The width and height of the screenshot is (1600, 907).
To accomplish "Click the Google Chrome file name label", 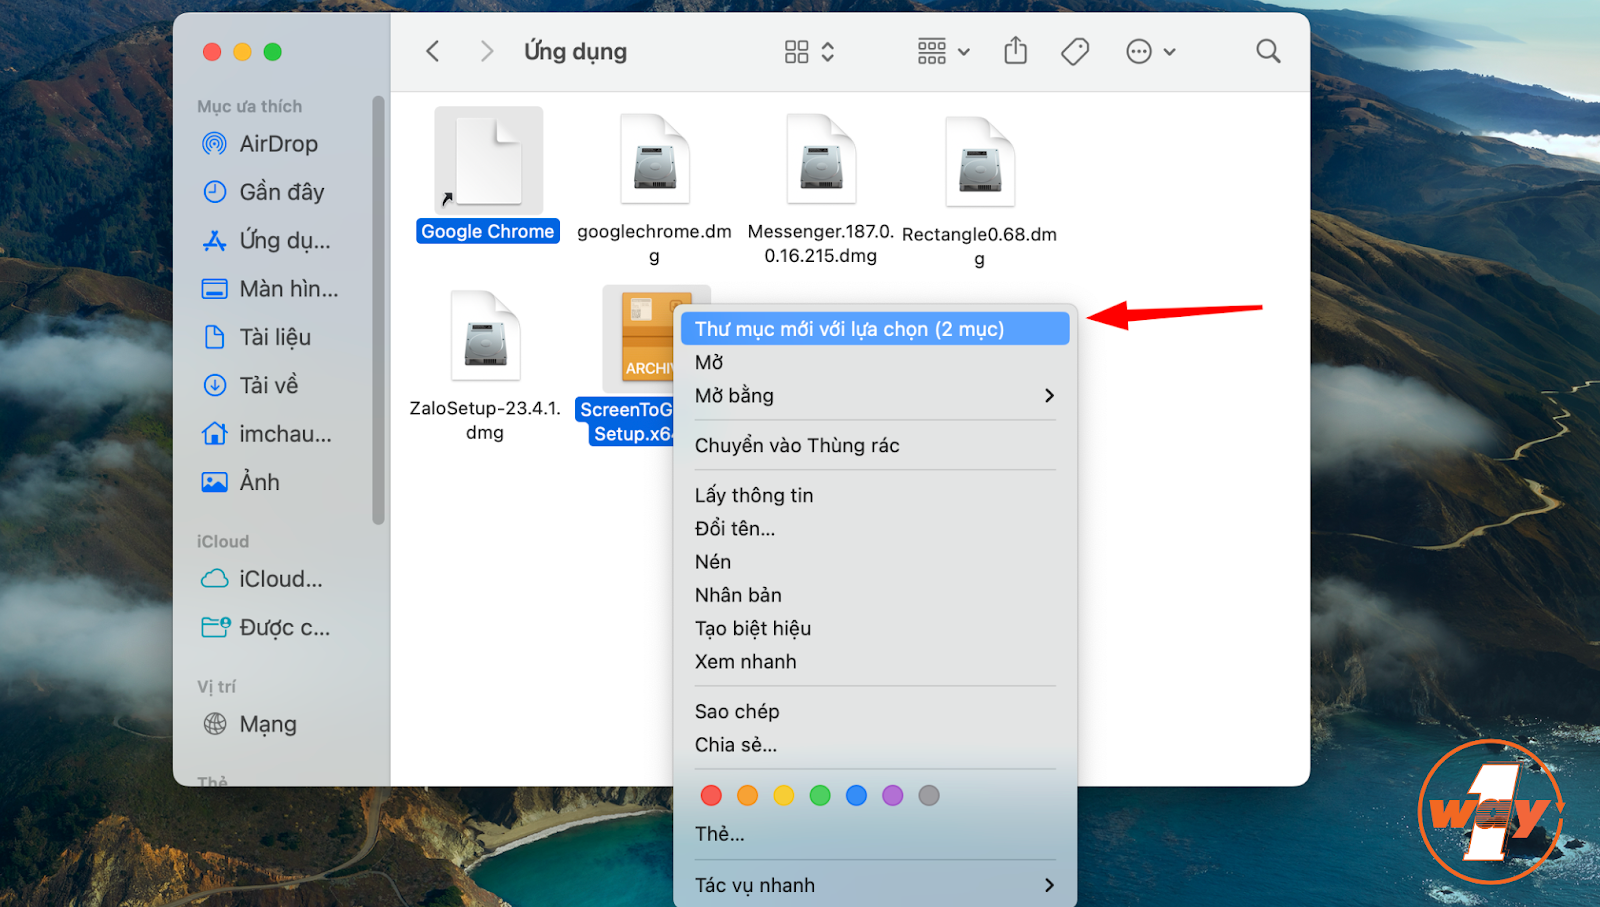I will [x=488, y=231].
